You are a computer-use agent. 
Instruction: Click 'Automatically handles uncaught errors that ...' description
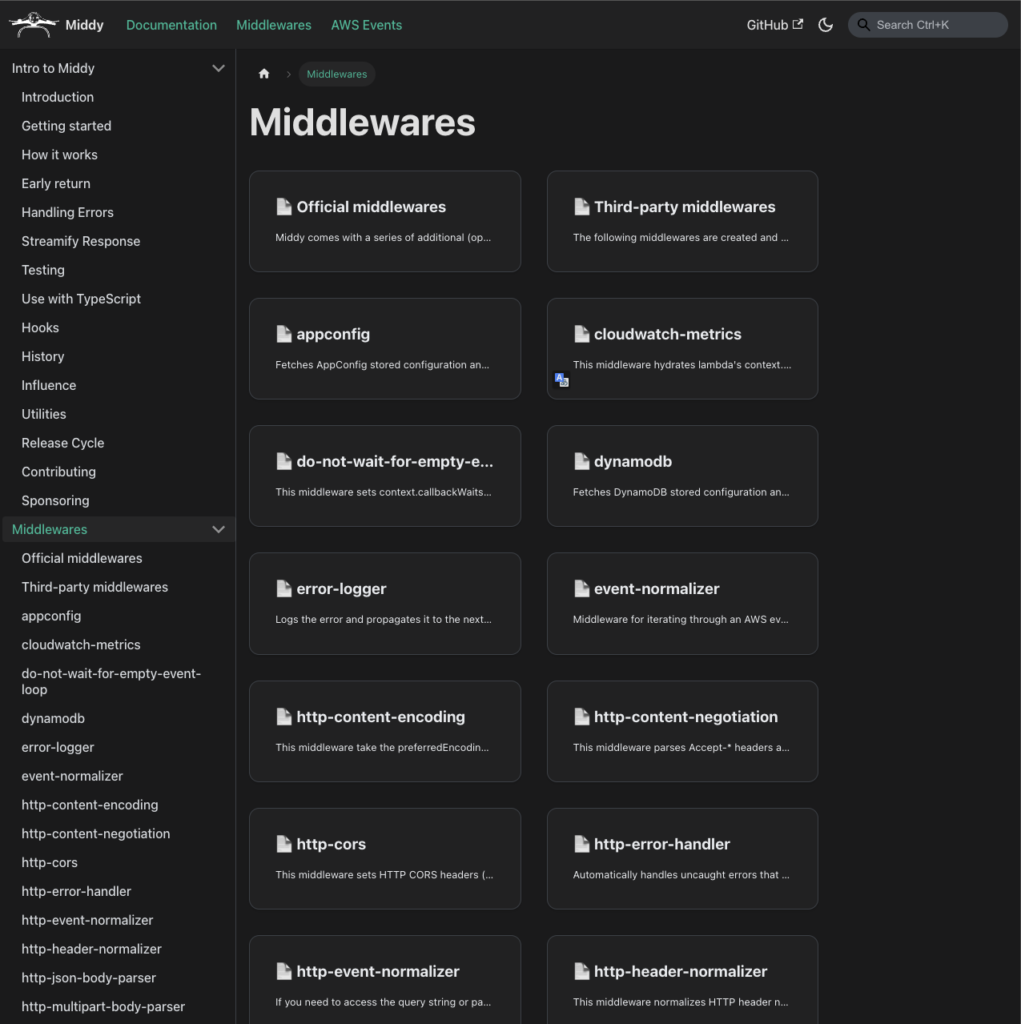click(681, 874)
